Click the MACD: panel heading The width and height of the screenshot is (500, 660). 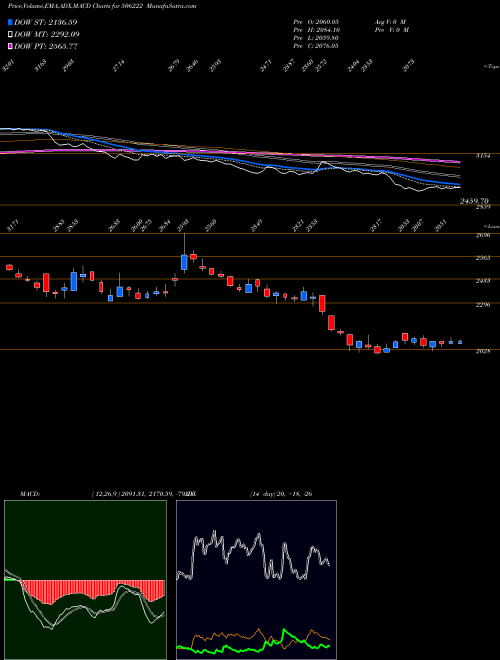[x=30, y=494]
